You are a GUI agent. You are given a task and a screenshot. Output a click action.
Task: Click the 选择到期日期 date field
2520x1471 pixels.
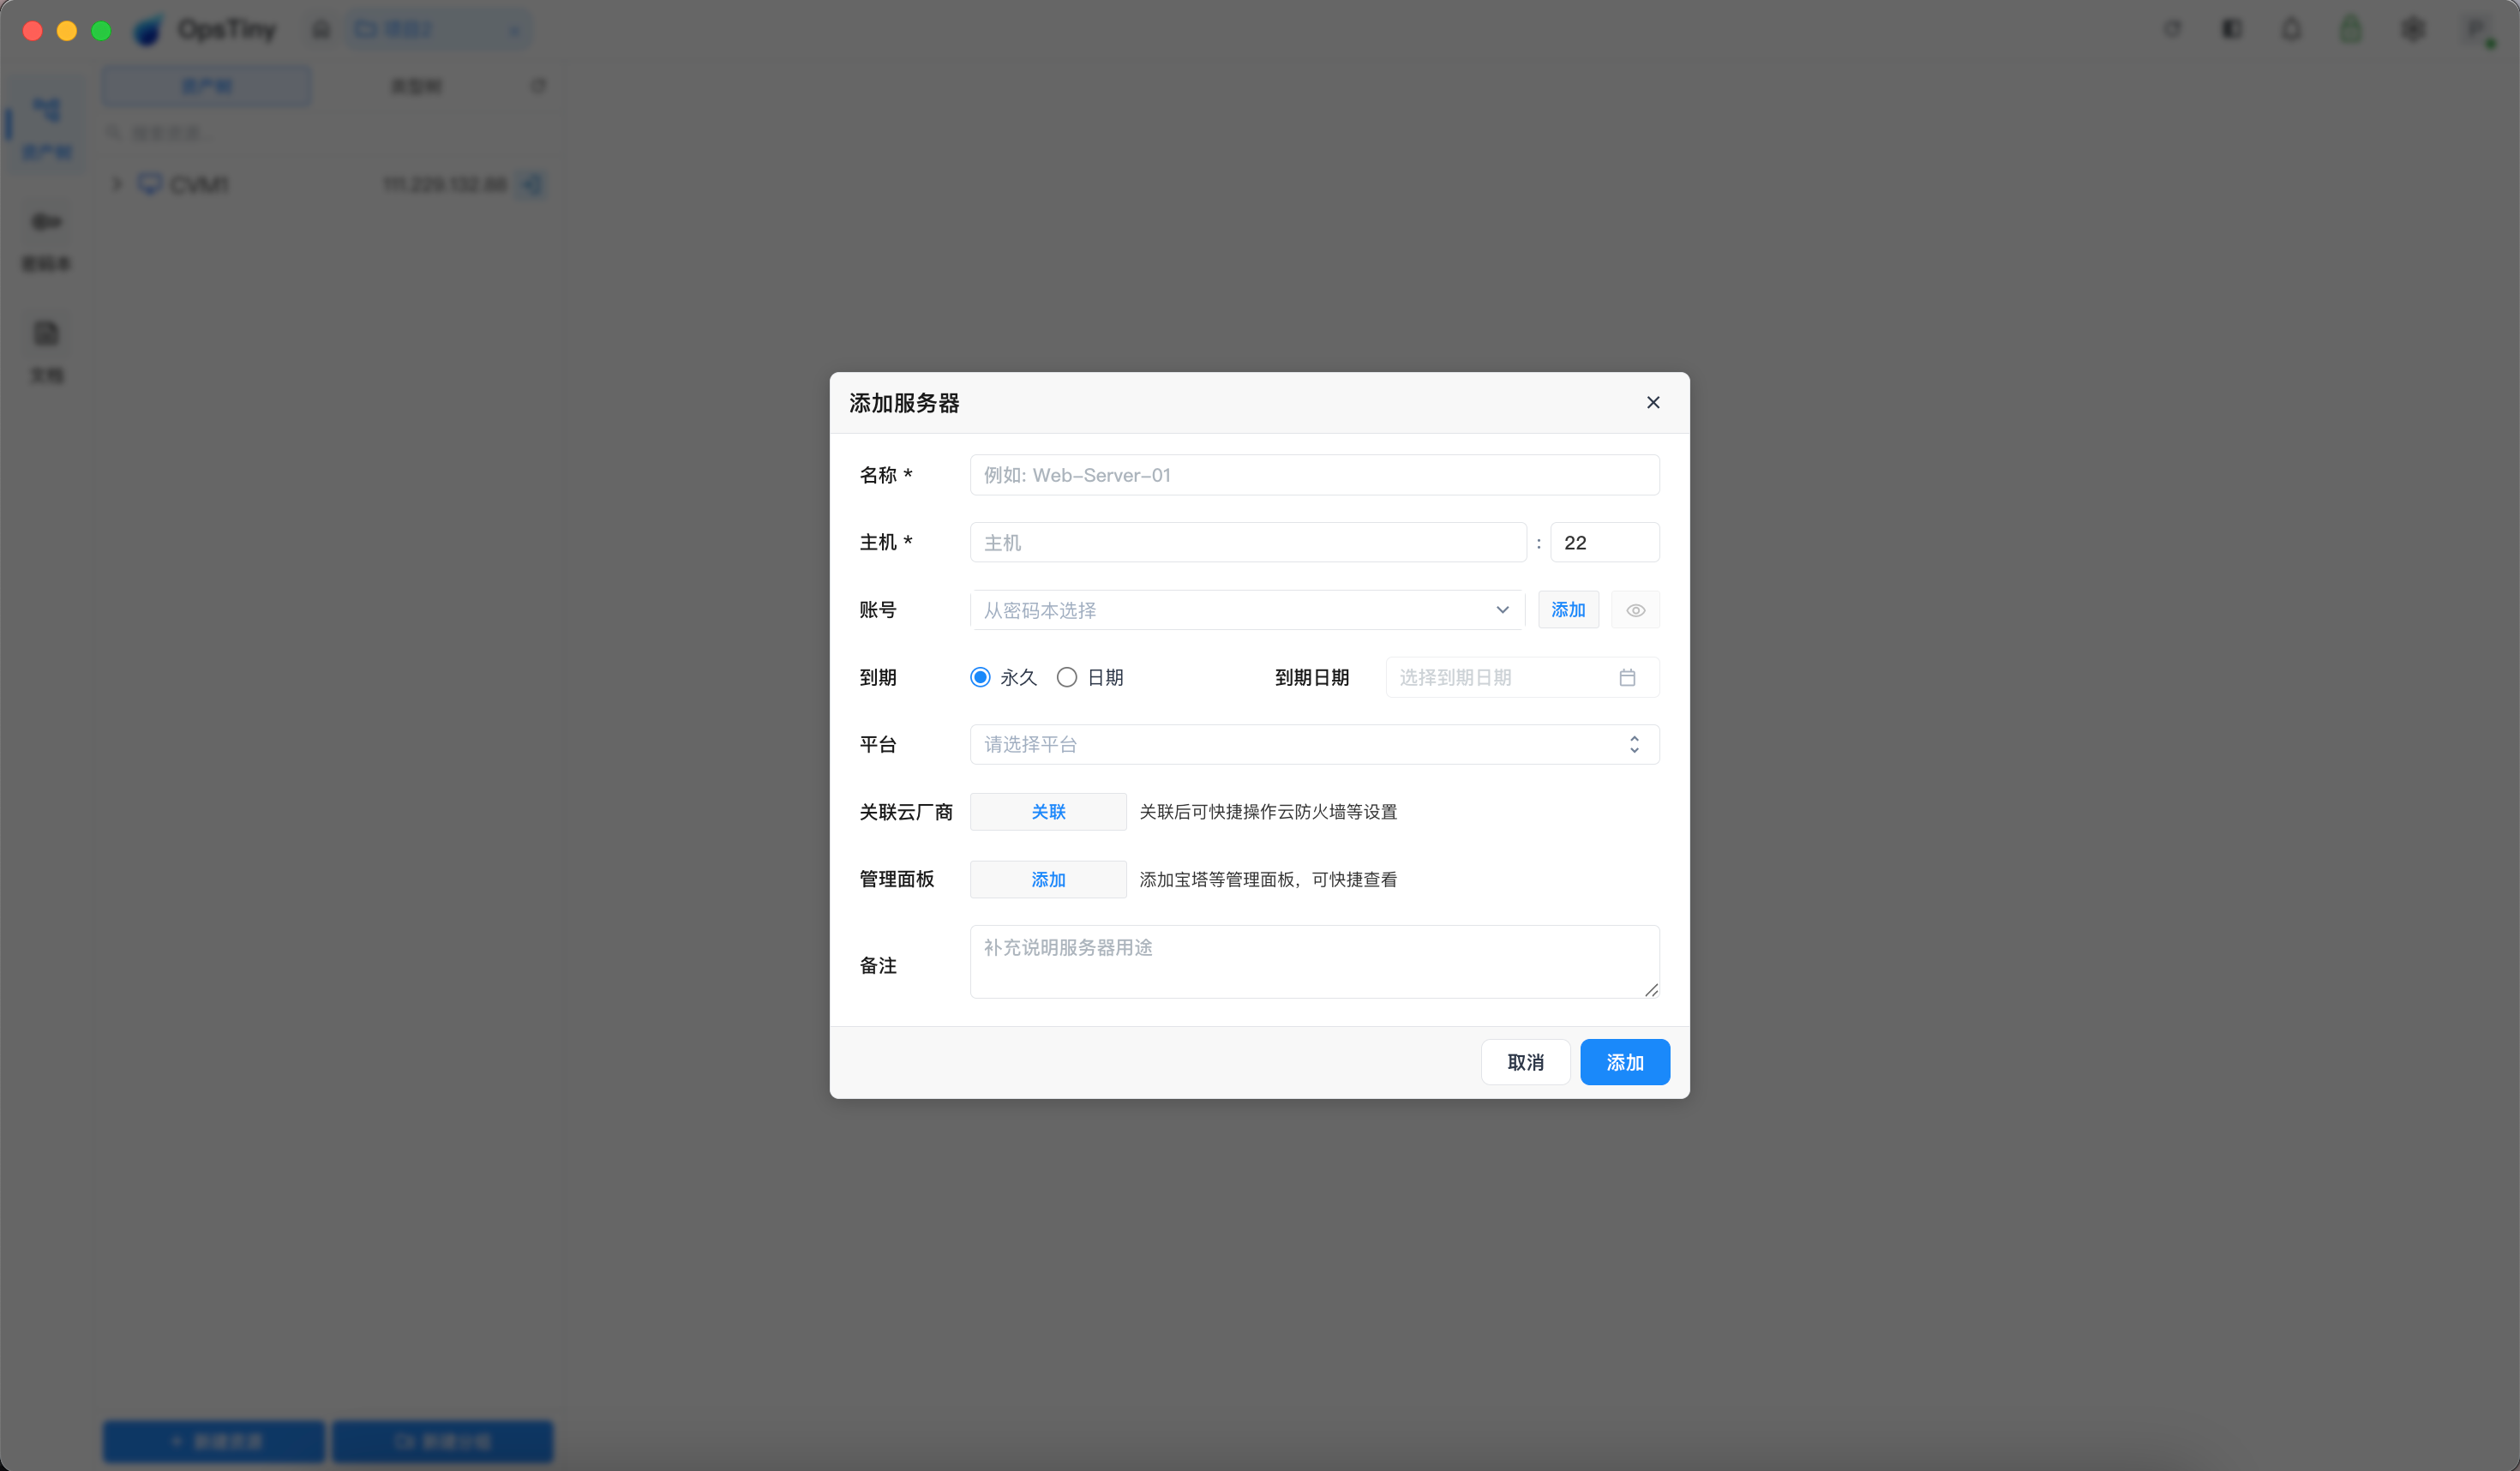(x=1522, y=677)
